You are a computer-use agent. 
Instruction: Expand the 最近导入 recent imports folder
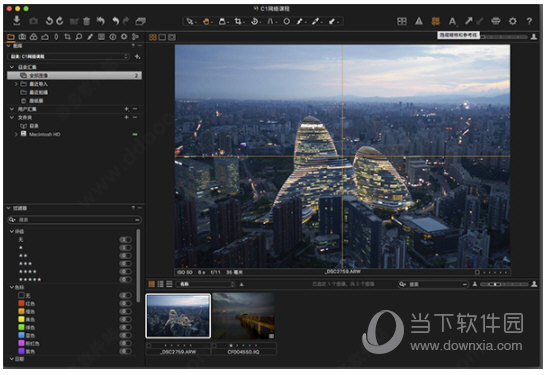tap(16, 84)
